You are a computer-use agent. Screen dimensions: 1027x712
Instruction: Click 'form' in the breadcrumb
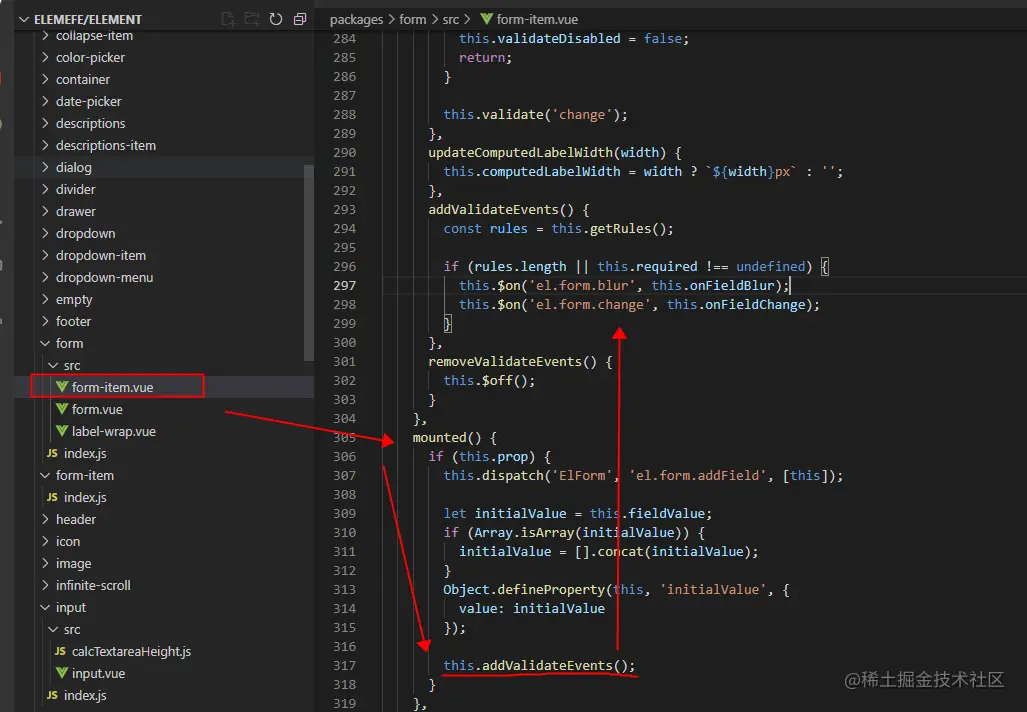(413, 20)
